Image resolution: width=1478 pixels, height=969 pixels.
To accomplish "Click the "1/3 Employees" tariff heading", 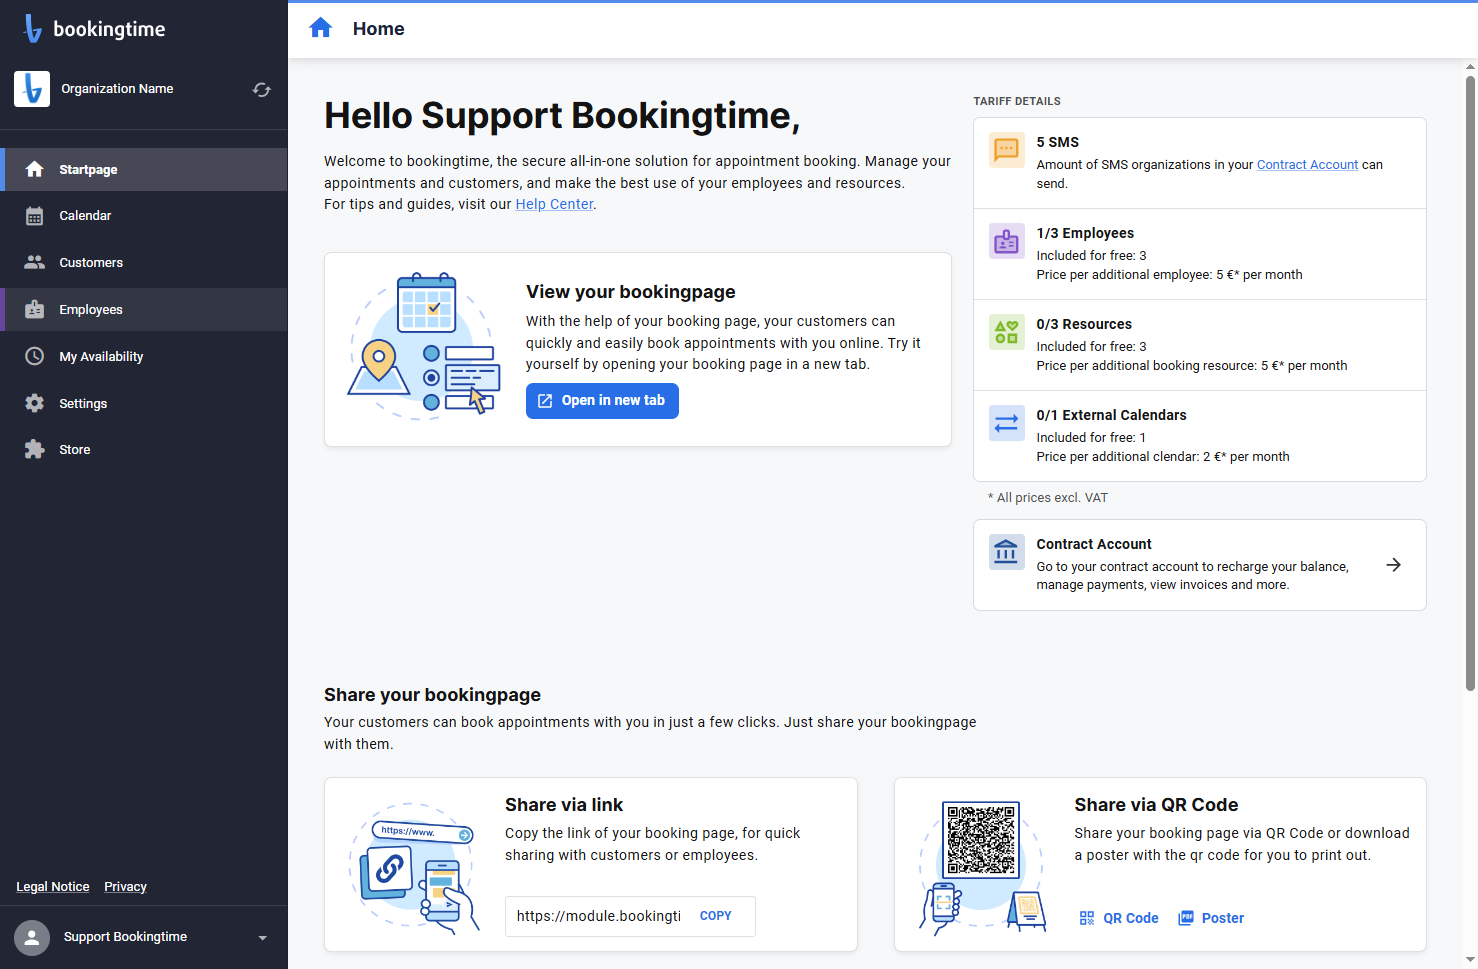I will coord(1085,233).
